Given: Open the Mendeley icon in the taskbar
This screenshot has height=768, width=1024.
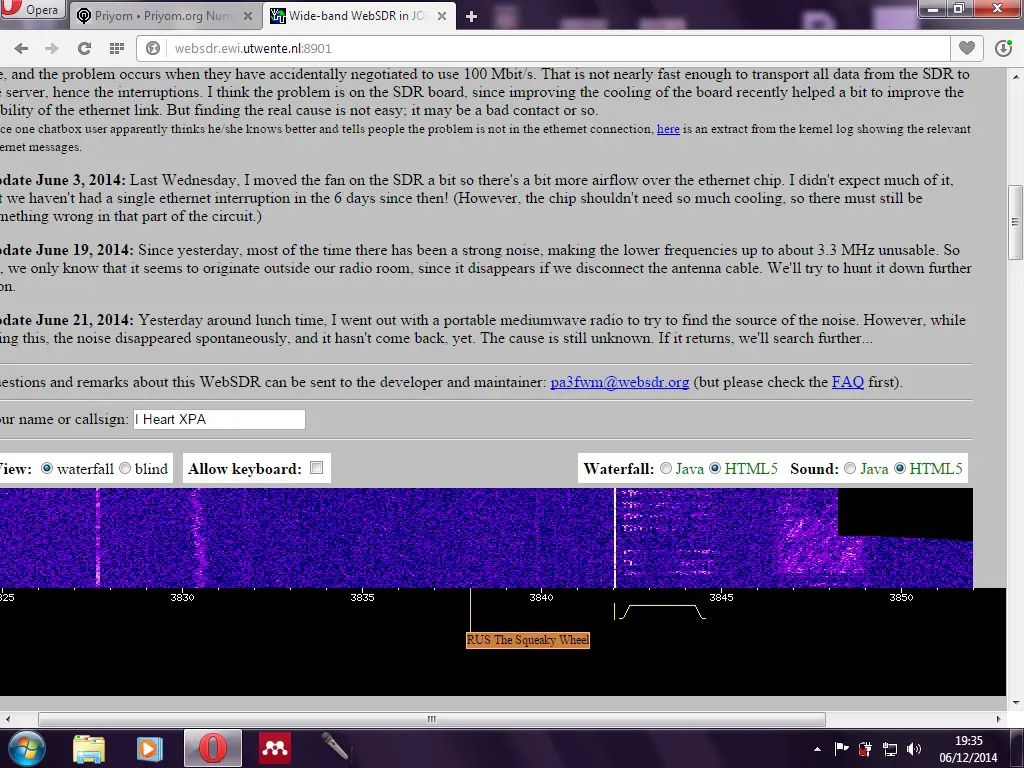Looking at the screenshot, I should tap(275, 748).
